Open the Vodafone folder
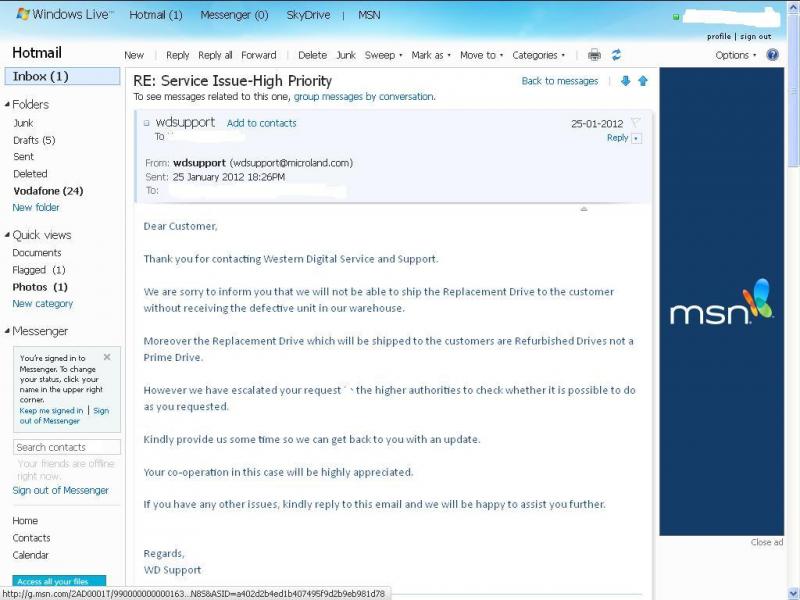Viewport: 800px width, 600px height. pyautogui.click(x=48, y=191)
